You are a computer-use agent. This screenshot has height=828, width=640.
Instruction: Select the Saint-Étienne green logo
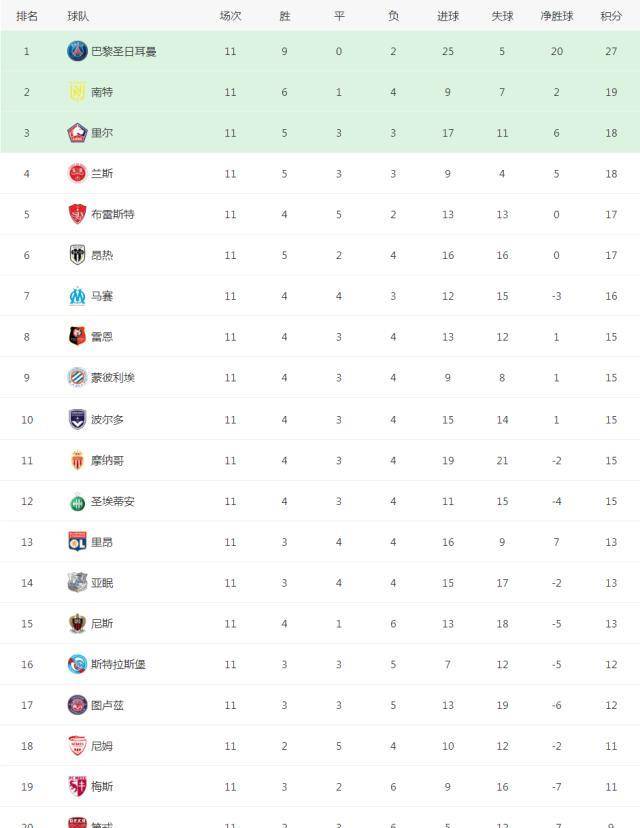pyautogui.click(x=77, y=503)
